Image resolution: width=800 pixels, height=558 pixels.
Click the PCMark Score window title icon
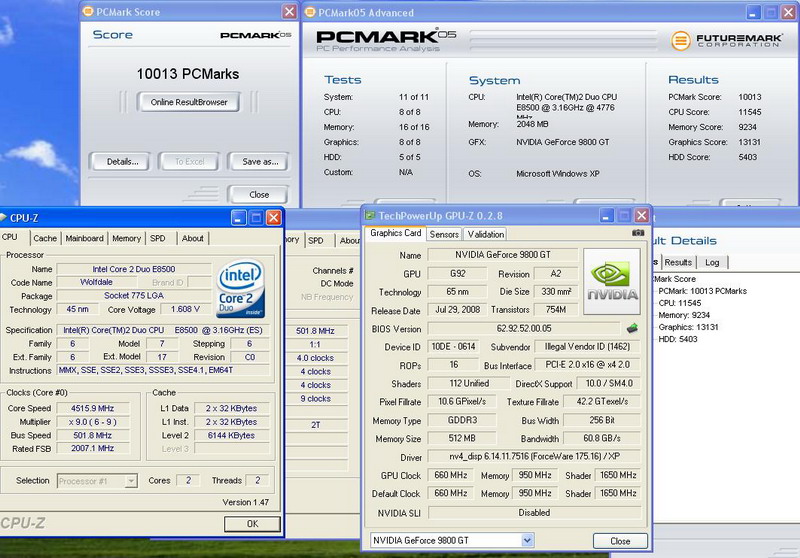pos(88,11)
